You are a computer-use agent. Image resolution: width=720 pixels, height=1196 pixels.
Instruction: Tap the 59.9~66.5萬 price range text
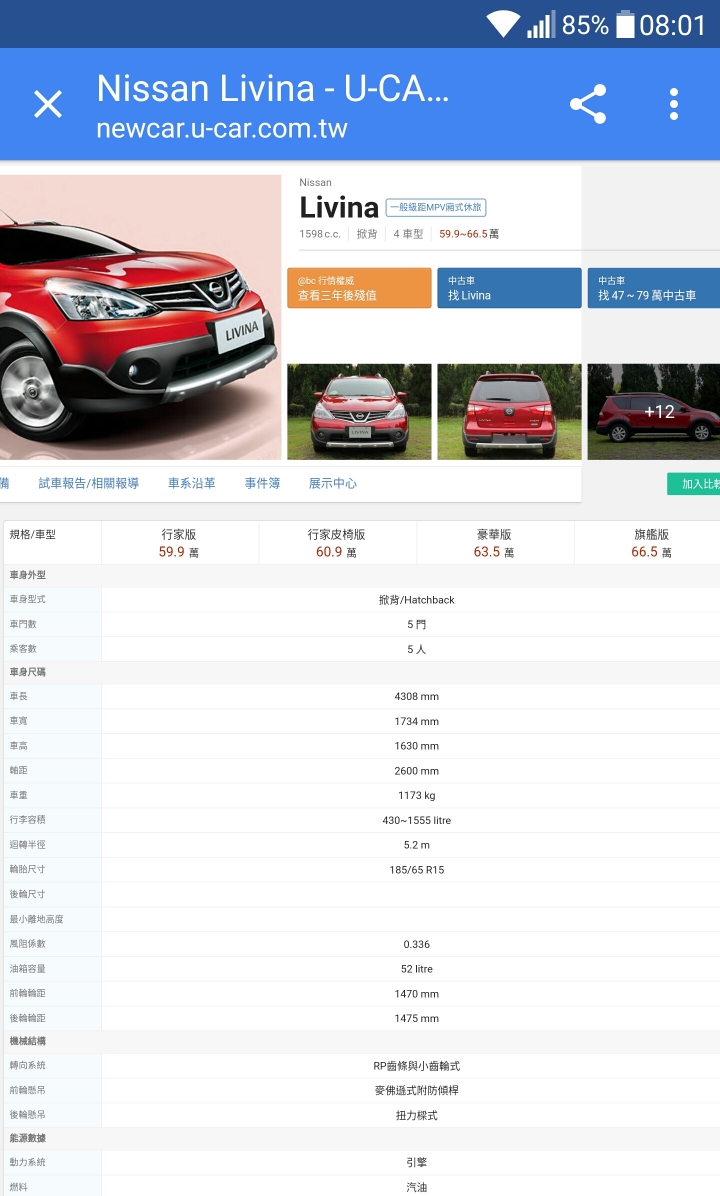[x=469, y=234]
